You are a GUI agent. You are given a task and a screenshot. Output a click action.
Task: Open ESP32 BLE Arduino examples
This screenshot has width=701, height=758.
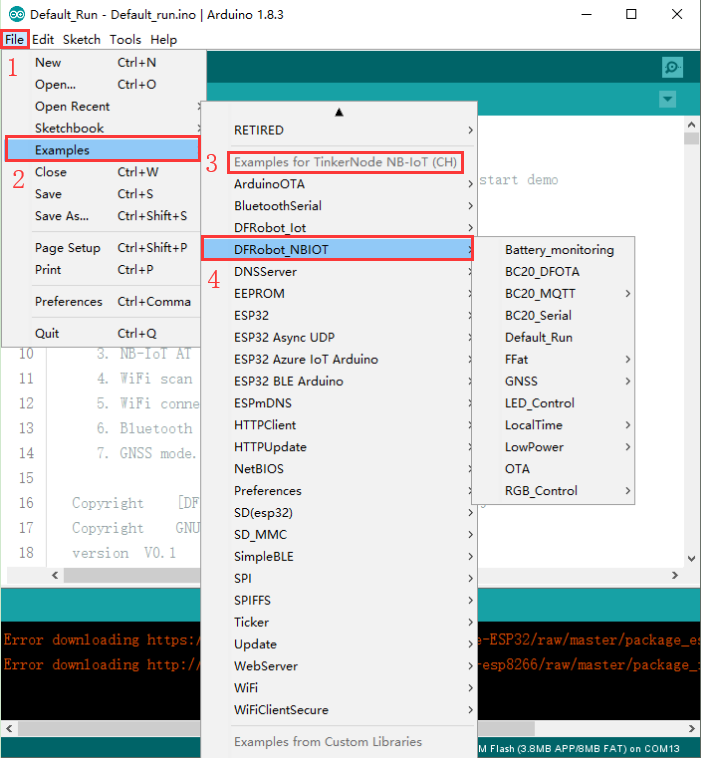pyautogui.click(x=339, y=381)
